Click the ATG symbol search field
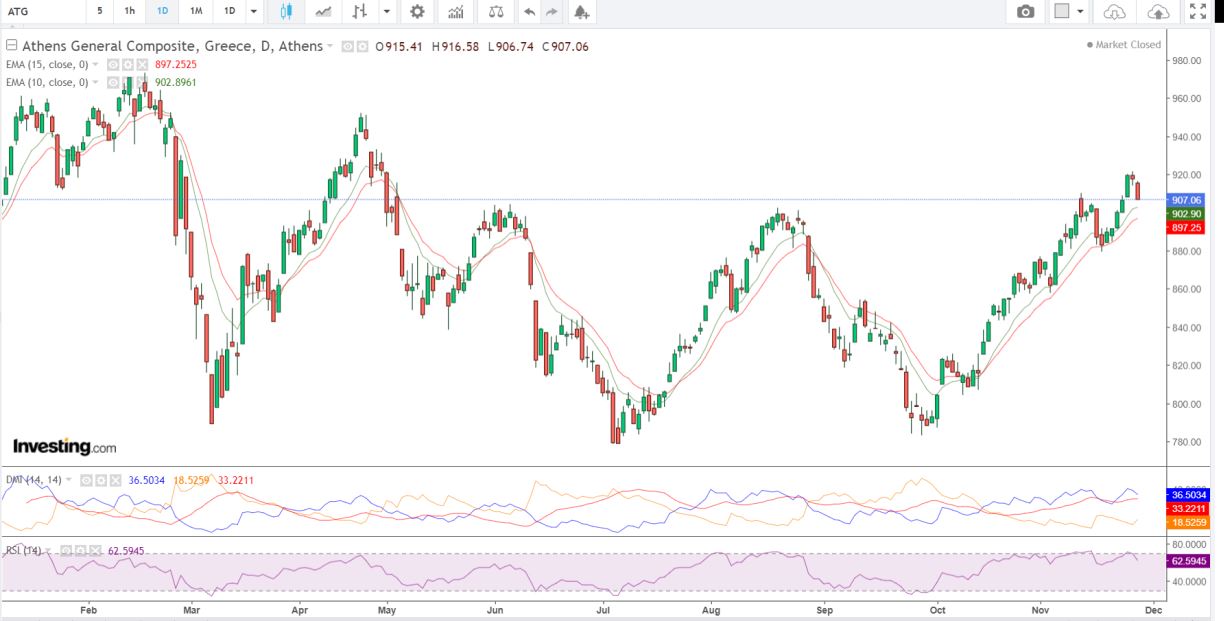 pos(40,12)
